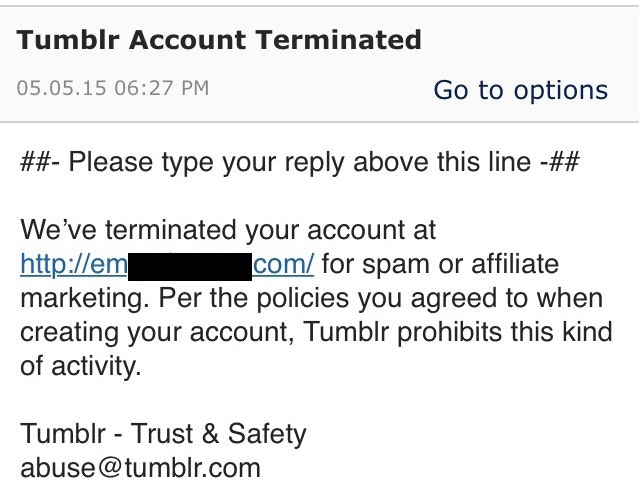This screenshot has width=639, height=501.
Task: Click the line starting with "marketing. Per the policies"
Action: point(311,299)
